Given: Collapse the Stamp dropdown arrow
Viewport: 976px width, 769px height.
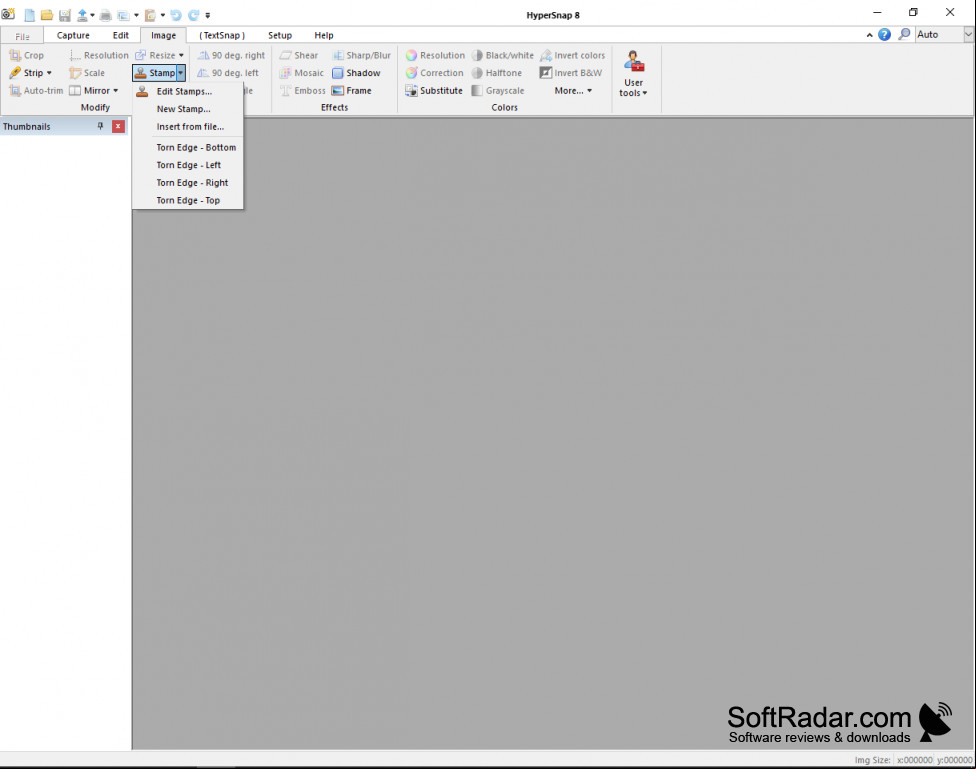Looking at the screenshot, I should pos(181,73).
